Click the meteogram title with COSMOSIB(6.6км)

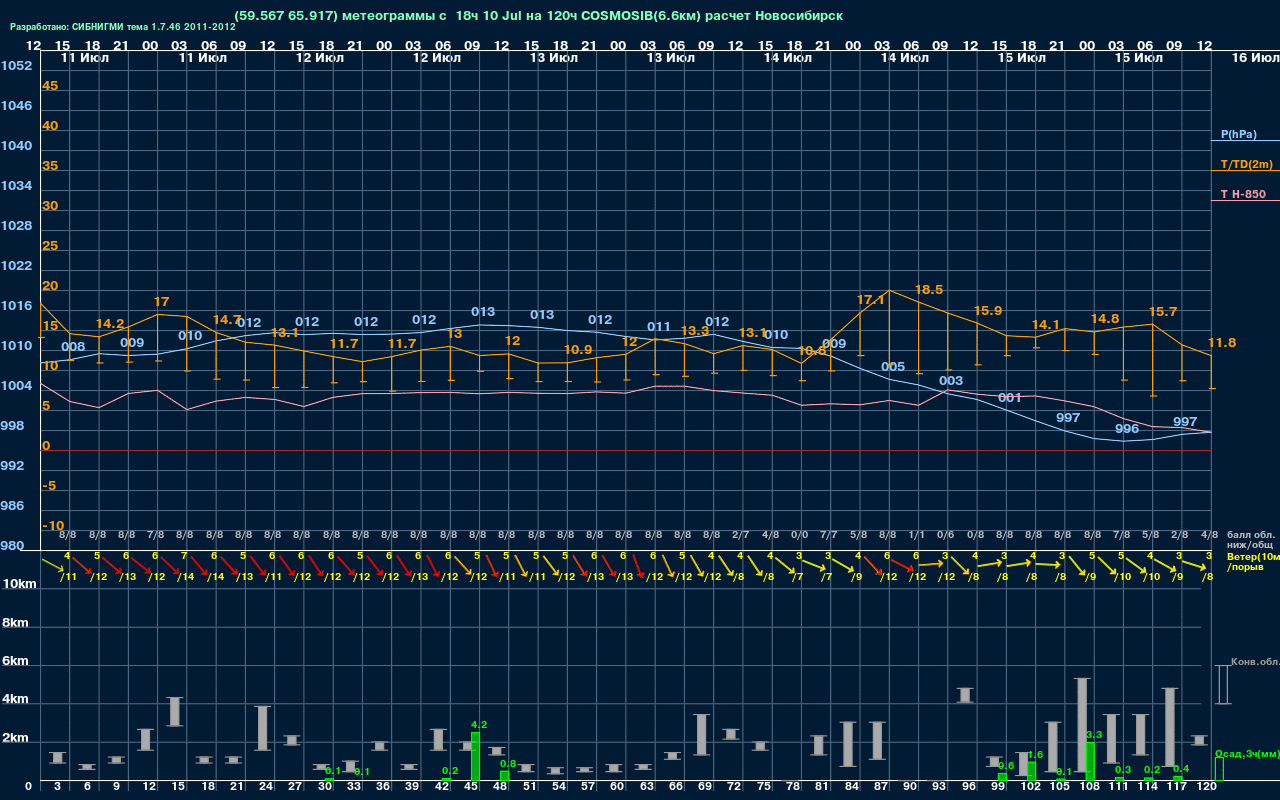pos(539,16)
